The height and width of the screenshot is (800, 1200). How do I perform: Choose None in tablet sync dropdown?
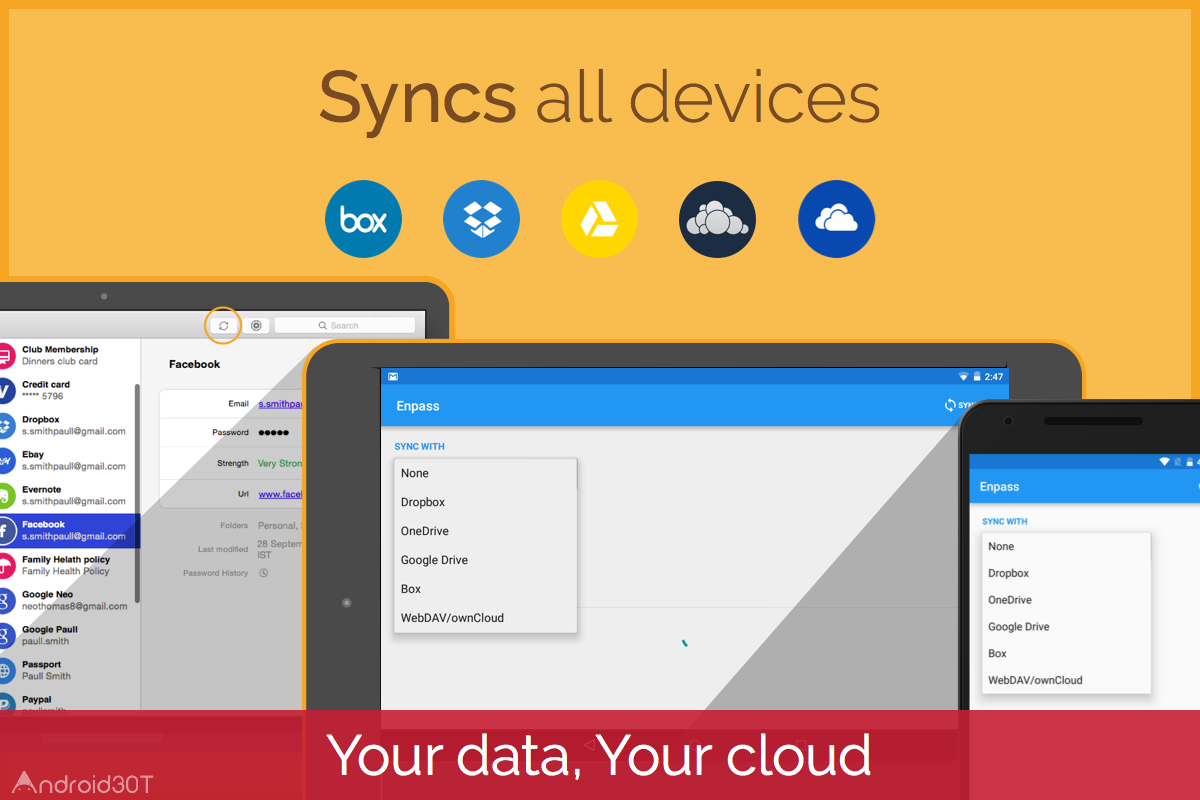486,473
